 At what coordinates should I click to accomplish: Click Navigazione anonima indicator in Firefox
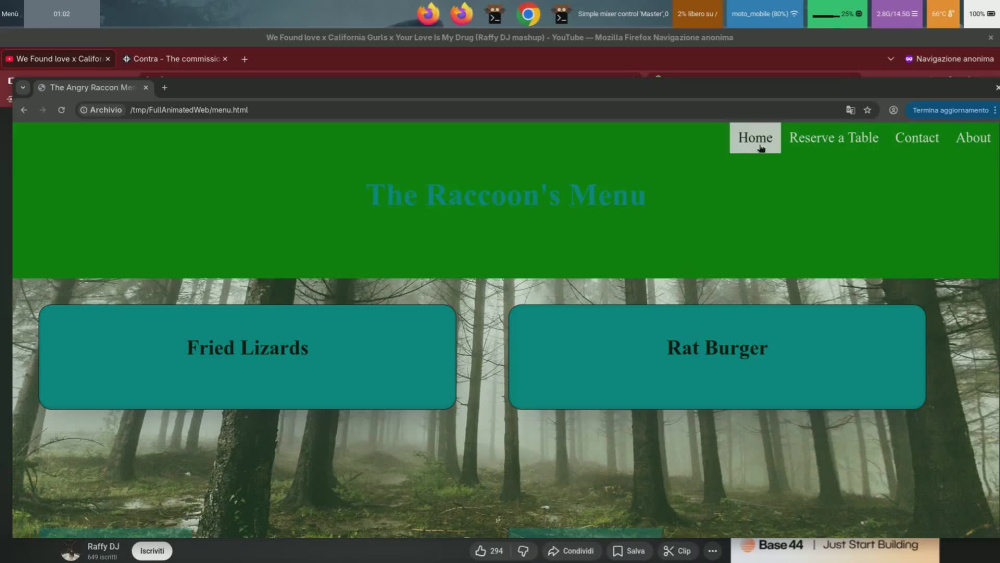949,59
